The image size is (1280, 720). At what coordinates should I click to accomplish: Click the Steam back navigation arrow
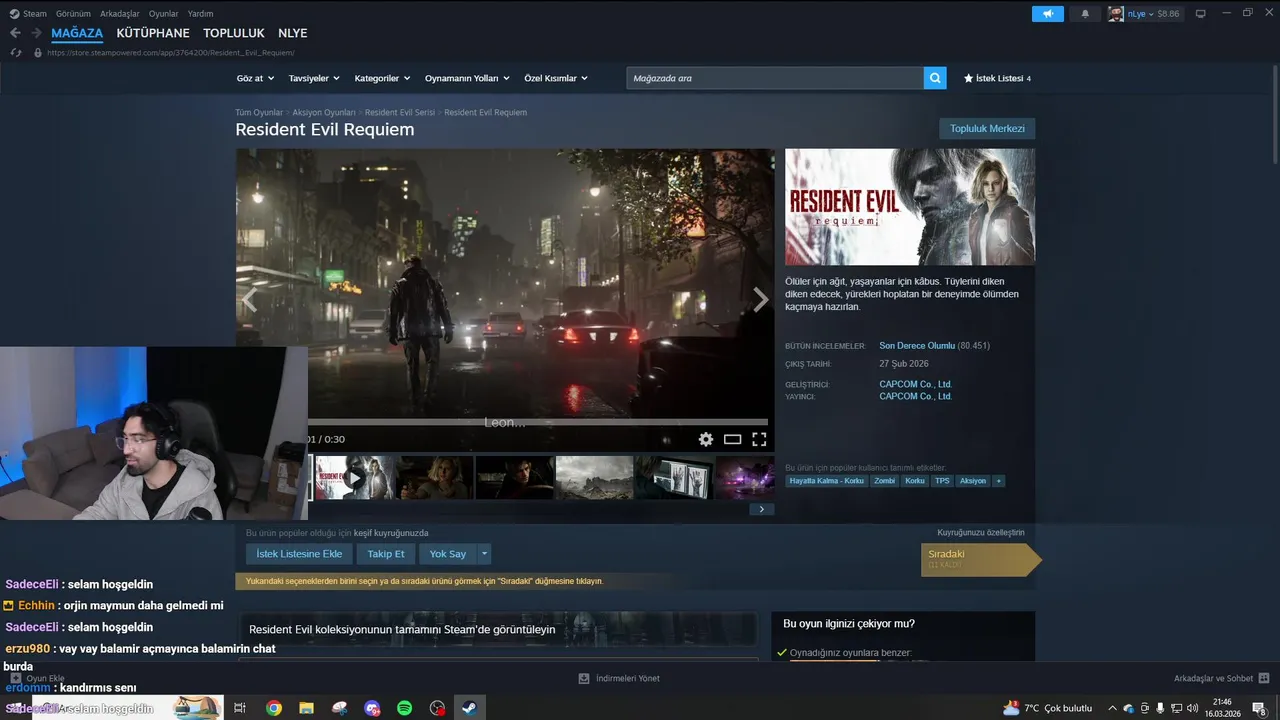click(15, 33)
